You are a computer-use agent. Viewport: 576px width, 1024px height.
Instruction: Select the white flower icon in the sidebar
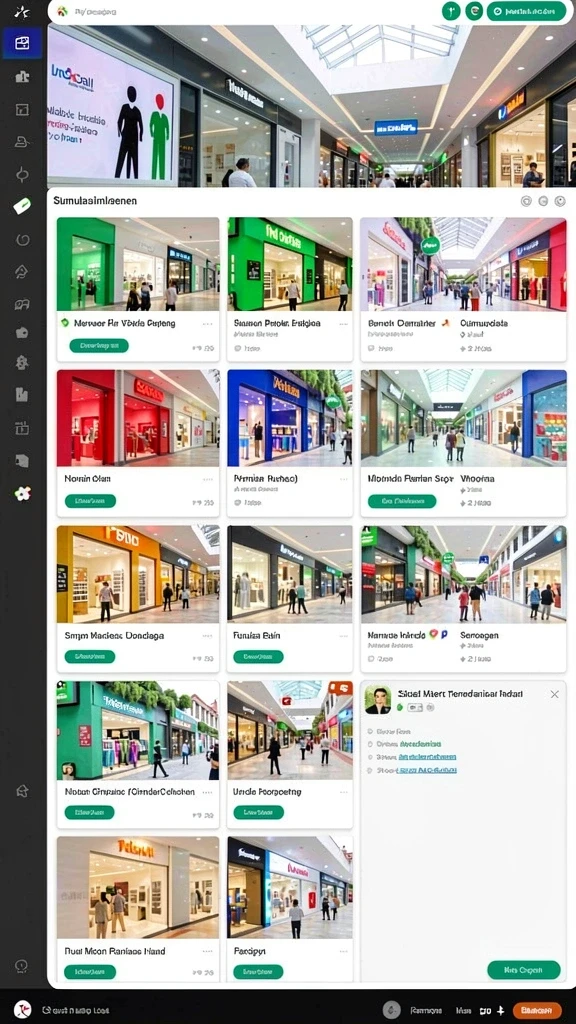pyautogui.click(x=22, y=493)
